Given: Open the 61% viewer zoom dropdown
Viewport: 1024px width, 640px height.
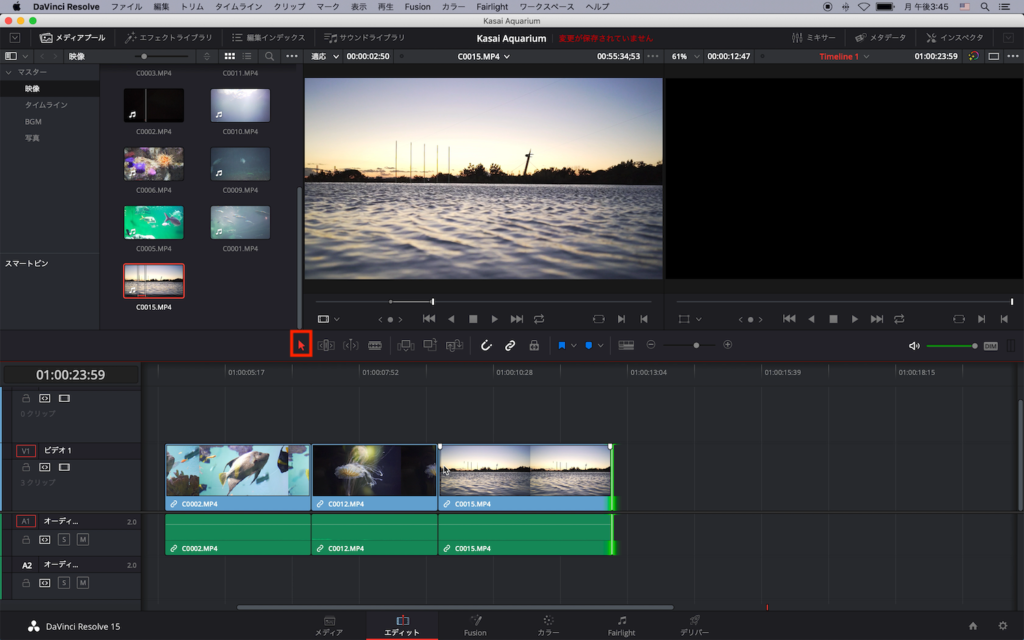Looking at the screenshot, I should click(x=684, y=56).
